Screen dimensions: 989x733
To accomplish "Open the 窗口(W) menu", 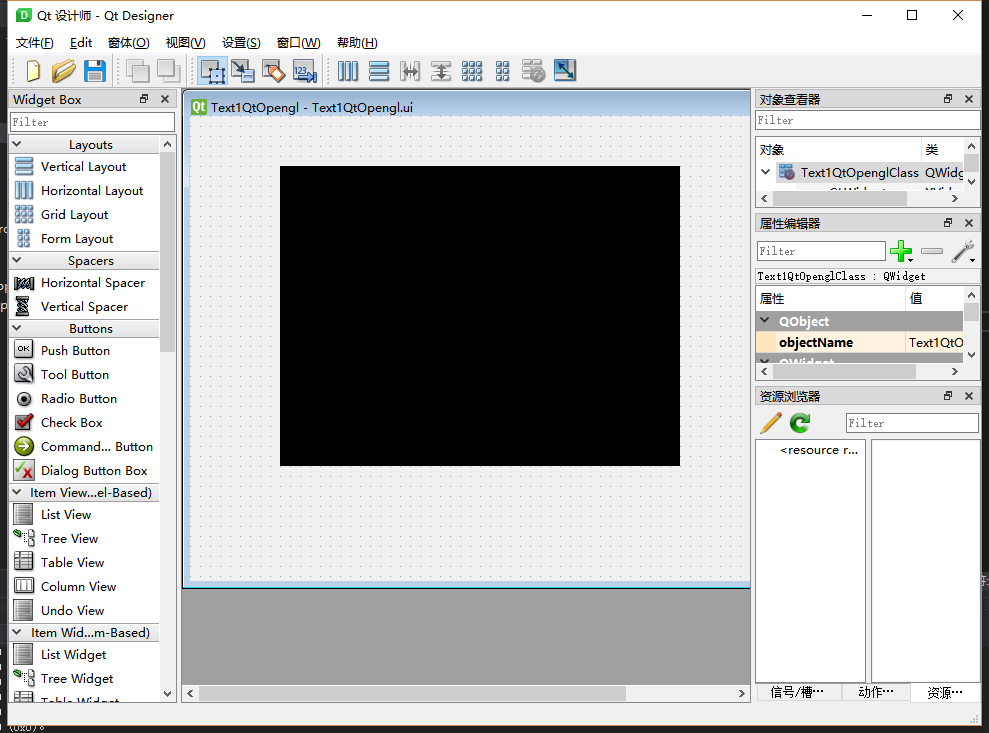I will (298, 42).
